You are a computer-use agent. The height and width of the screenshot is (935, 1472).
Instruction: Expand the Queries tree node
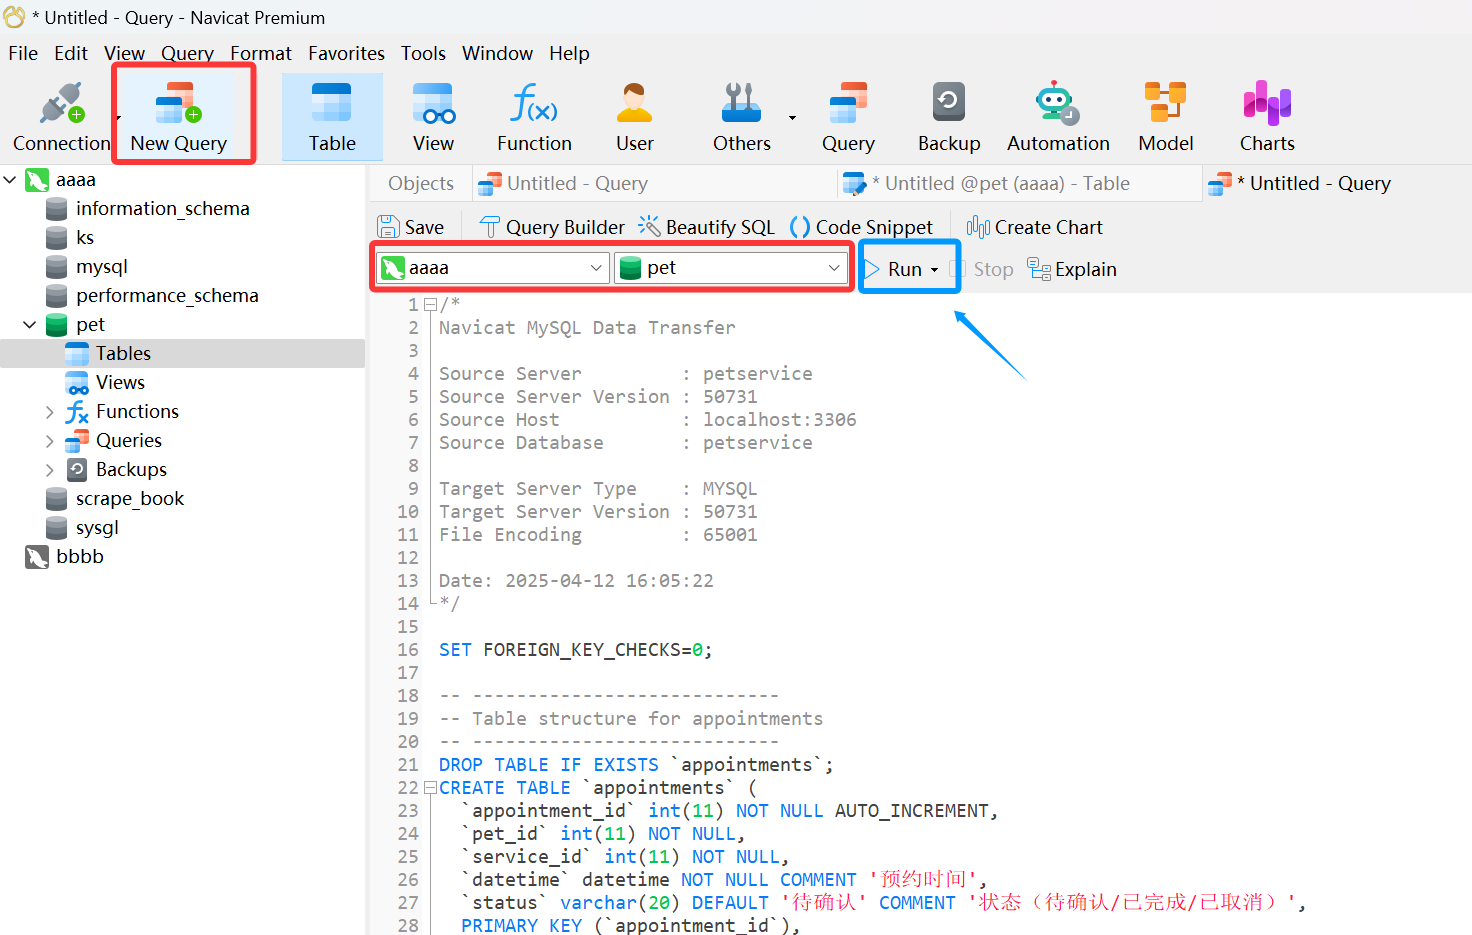pos(50,441)
